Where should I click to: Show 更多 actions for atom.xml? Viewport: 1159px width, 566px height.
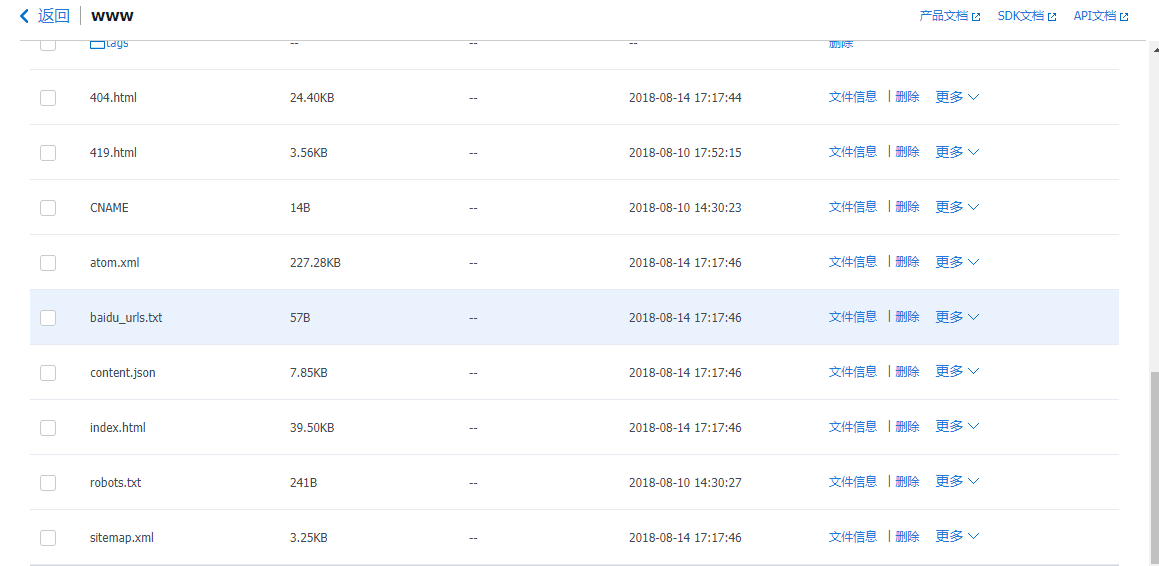(957, 262)
